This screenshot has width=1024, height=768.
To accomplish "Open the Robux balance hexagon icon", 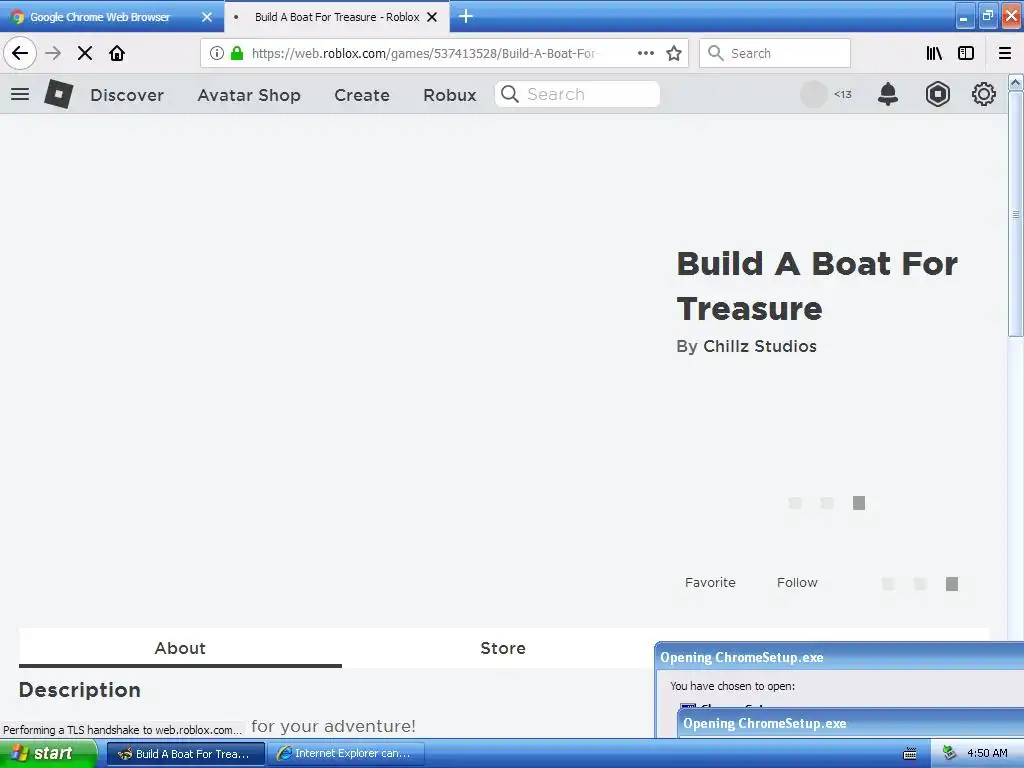I will [937, 94].
